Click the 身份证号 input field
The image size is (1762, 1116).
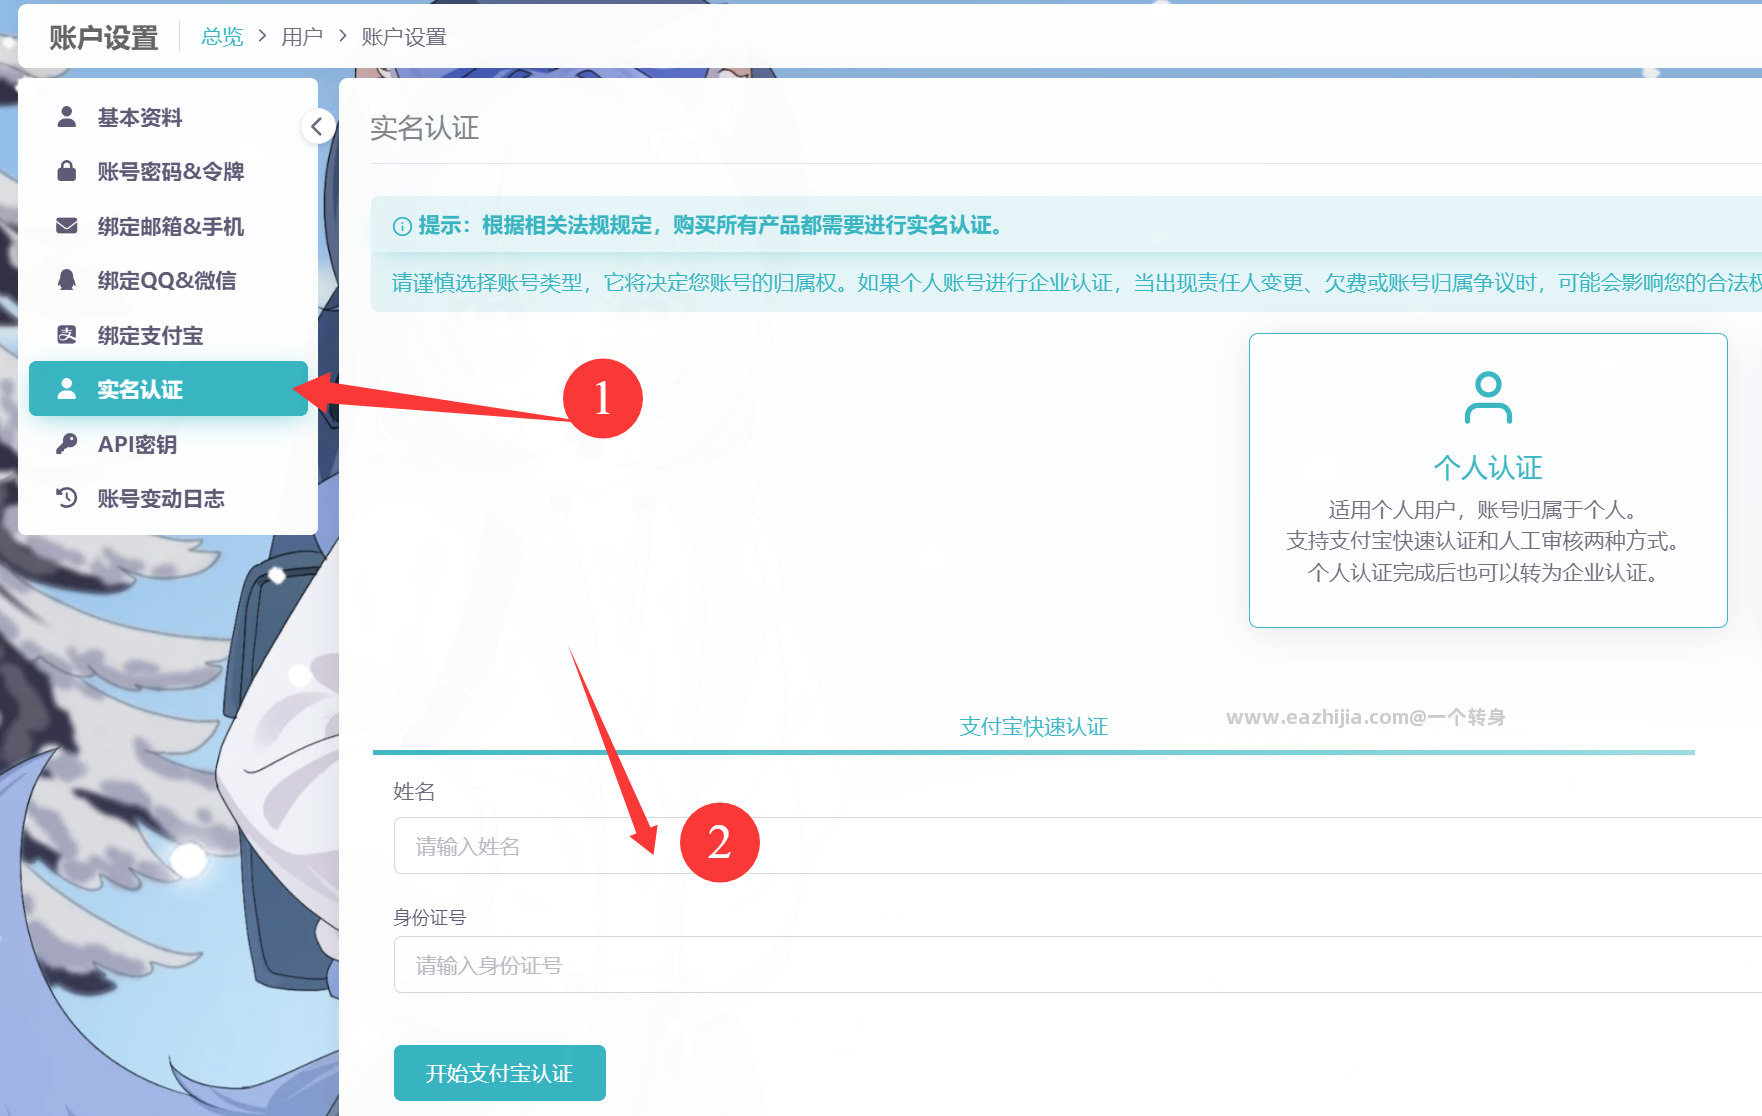[x=1078, y=965]
